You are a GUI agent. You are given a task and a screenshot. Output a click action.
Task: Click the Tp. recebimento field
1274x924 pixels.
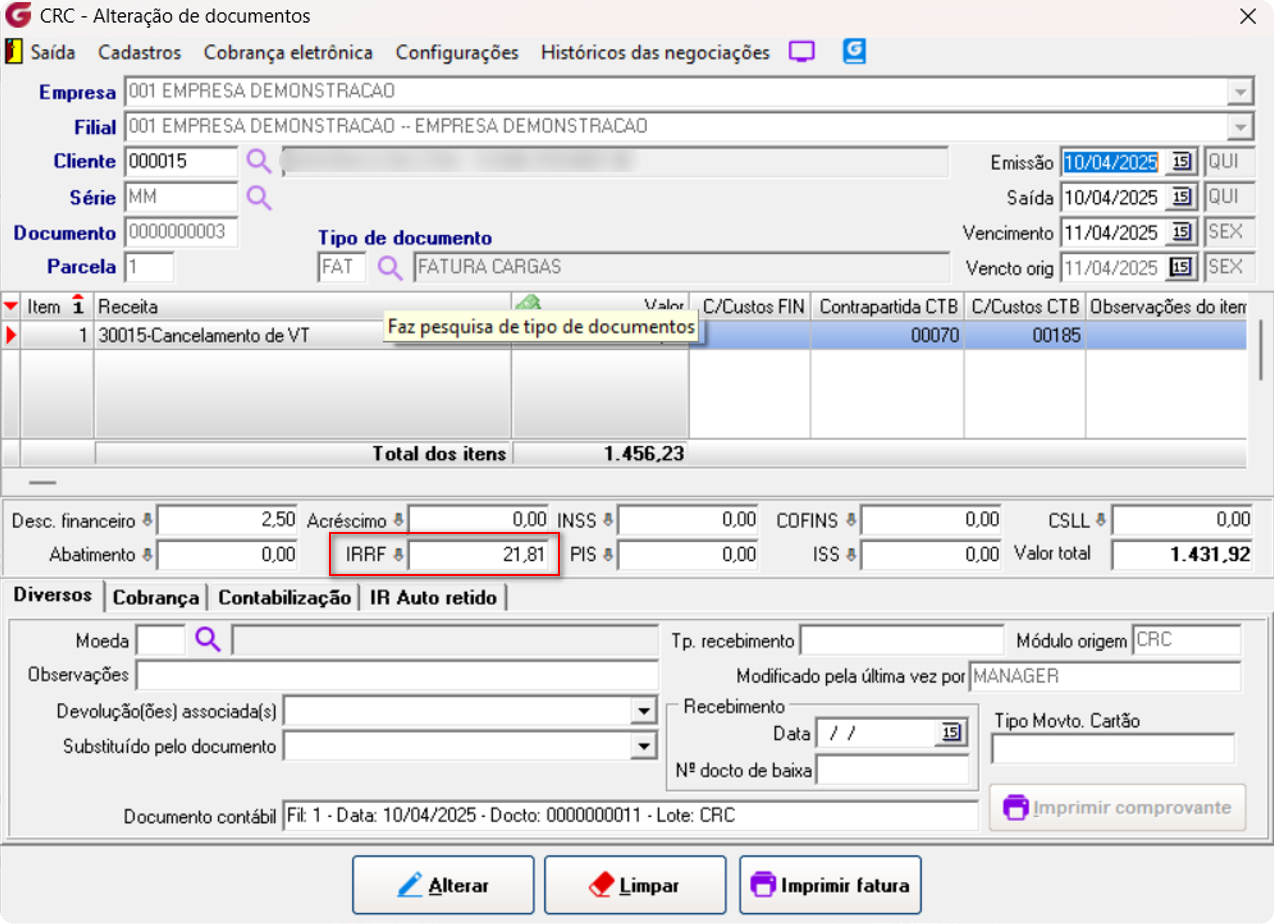[902, 640]
